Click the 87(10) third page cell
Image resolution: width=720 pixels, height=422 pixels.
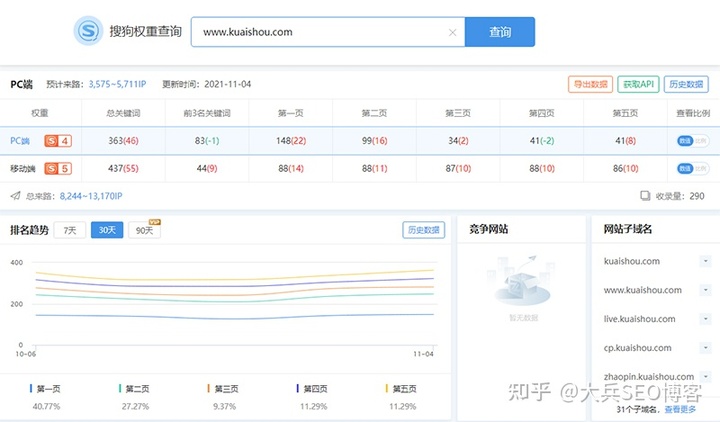coord(458,169)
